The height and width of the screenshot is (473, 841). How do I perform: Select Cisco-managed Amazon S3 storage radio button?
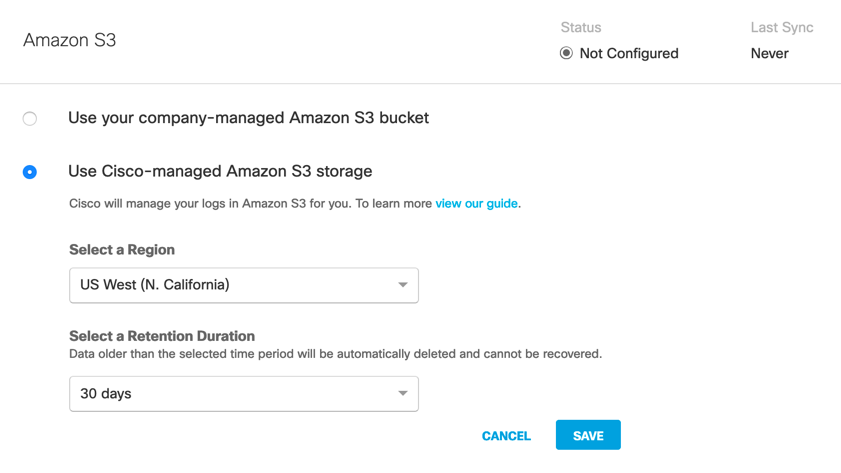[30, 172]
